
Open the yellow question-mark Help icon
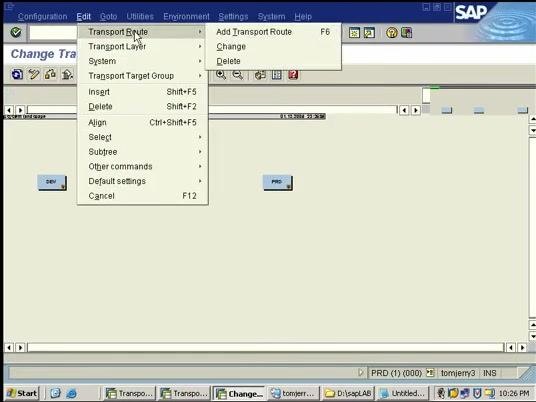pyautogui.click(x=392, y=33)
